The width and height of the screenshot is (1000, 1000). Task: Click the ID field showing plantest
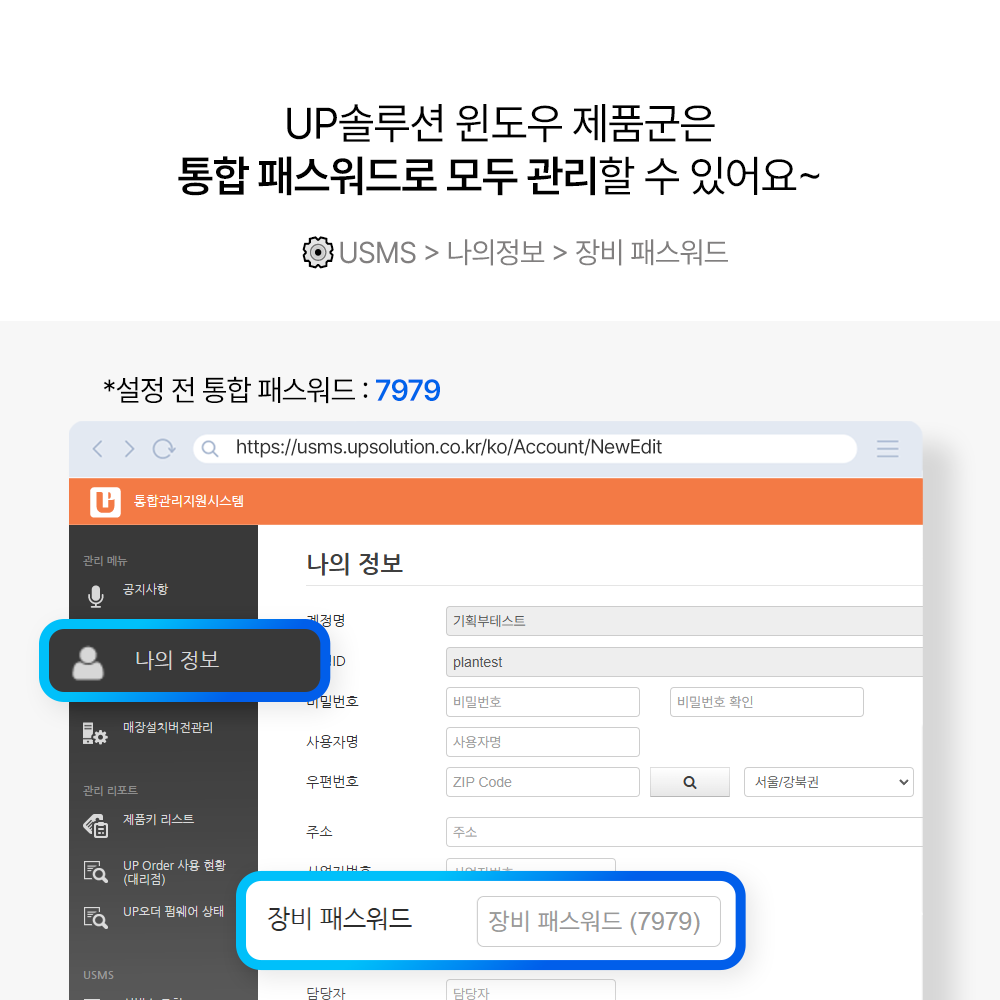[x=684, y=662]
